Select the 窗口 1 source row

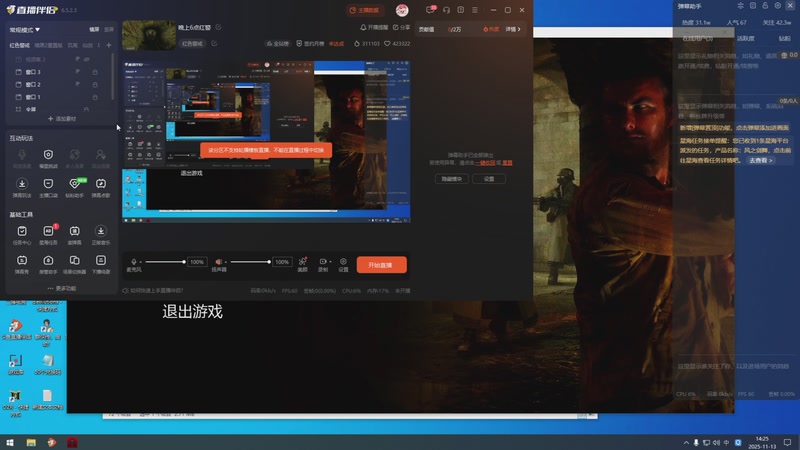[x=59, y=97]
